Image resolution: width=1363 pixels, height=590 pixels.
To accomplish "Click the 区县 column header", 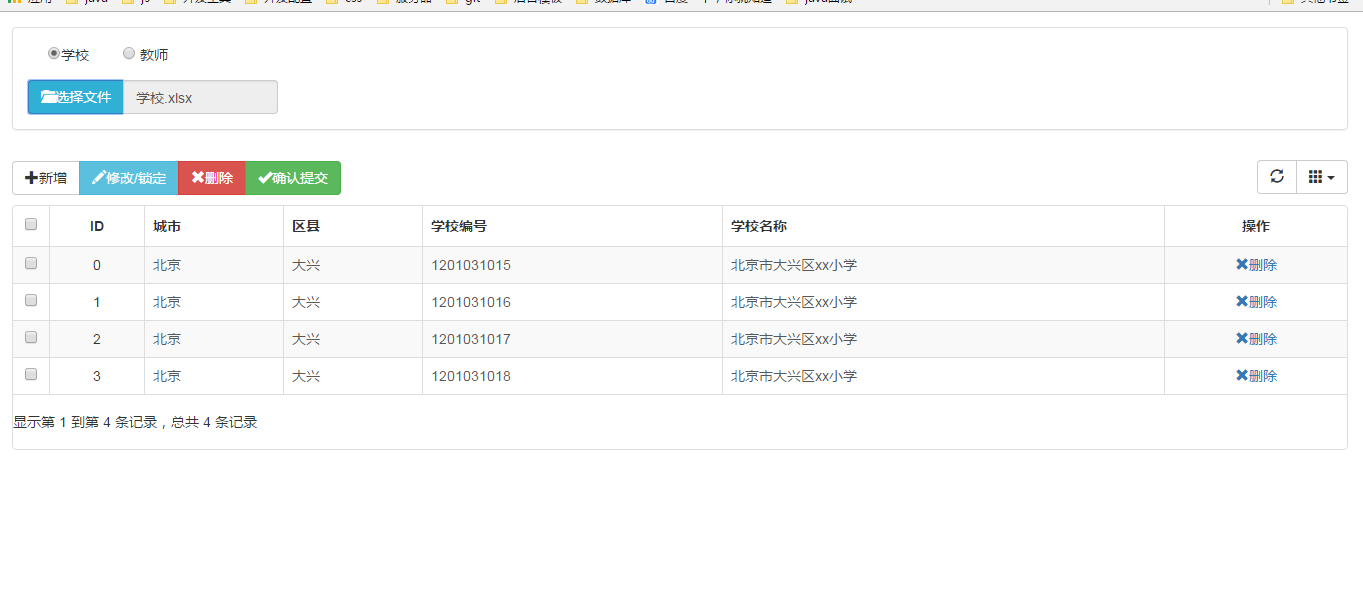I will click(353, 226).
